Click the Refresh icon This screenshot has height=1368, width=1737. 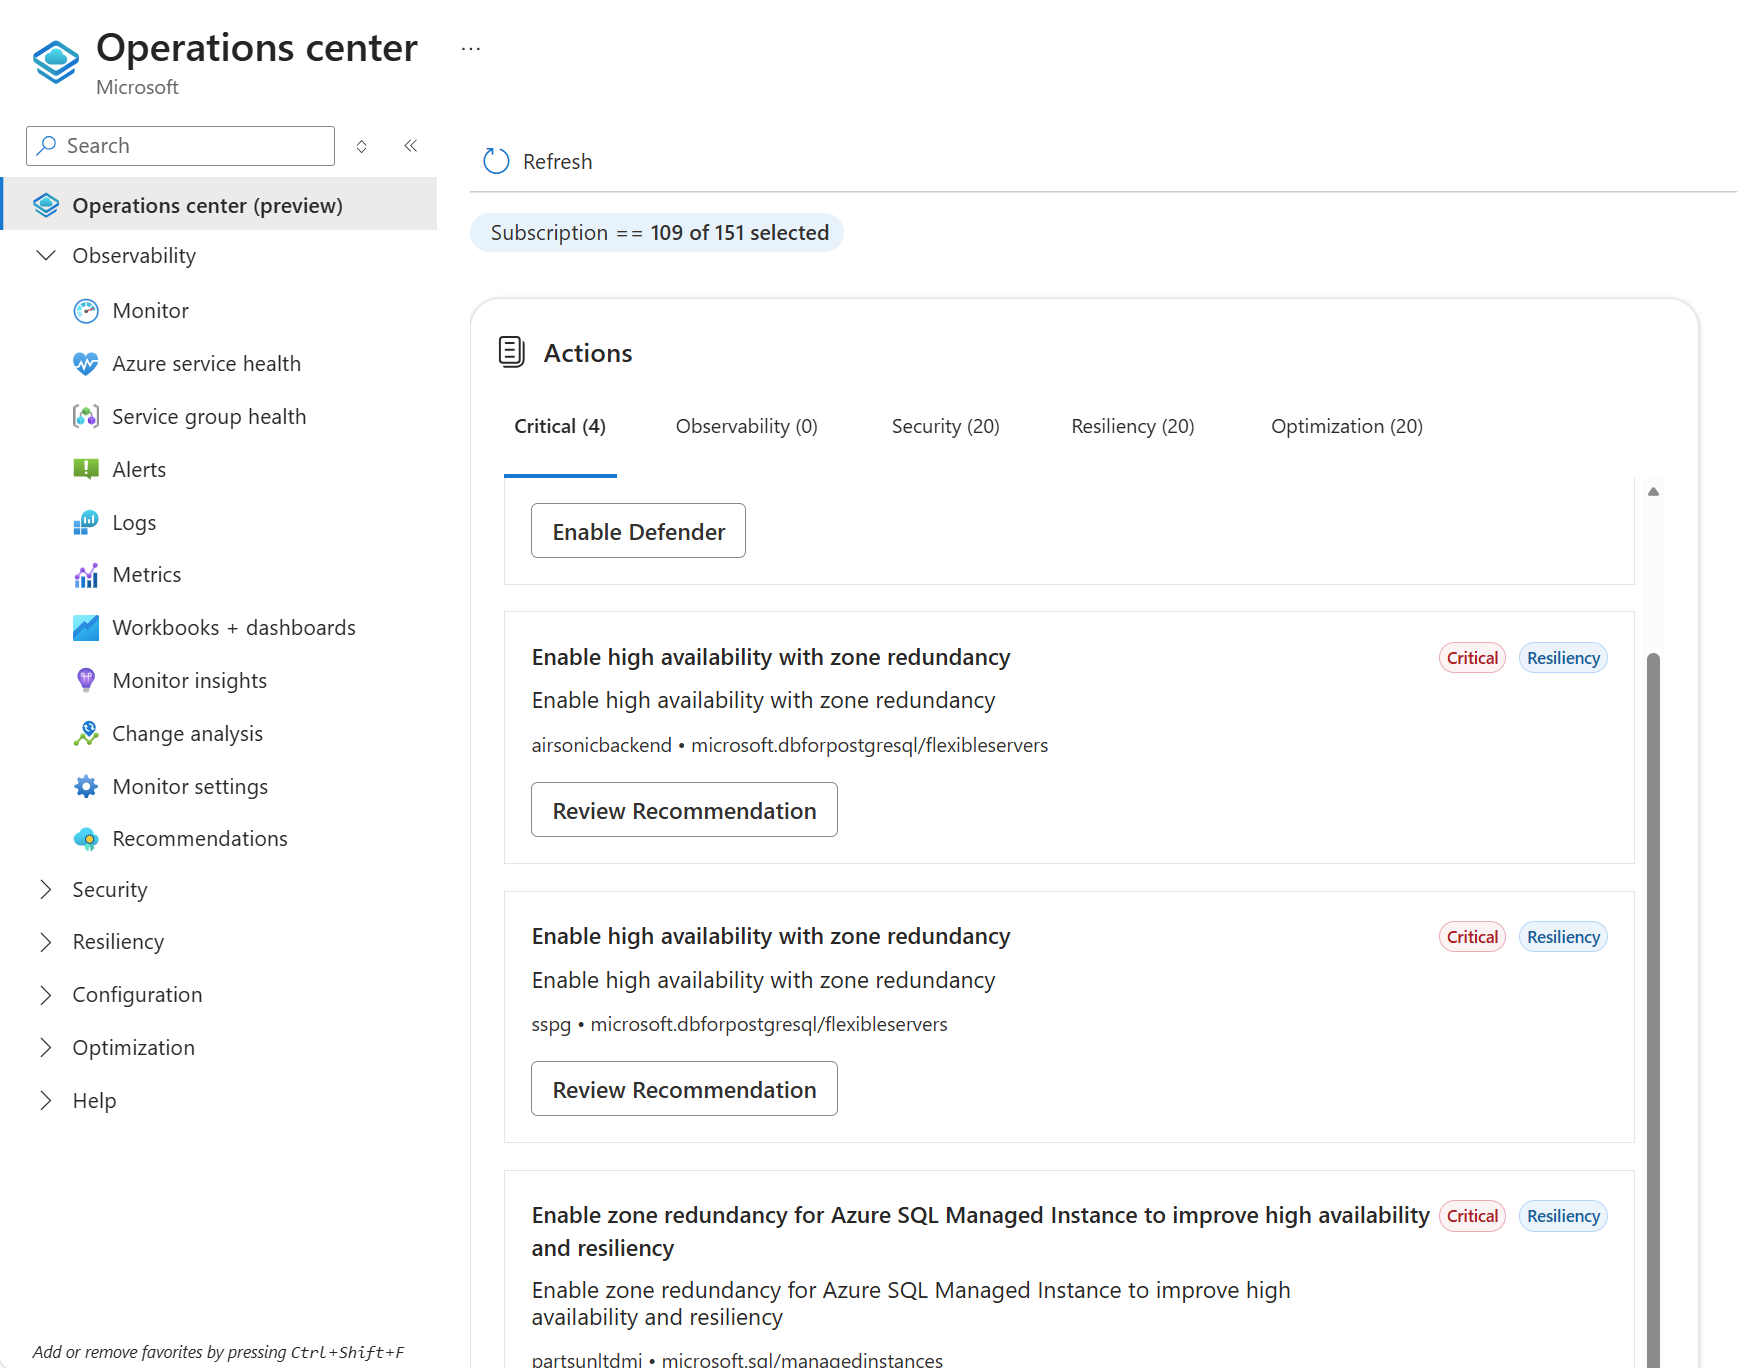click(496, 161)
